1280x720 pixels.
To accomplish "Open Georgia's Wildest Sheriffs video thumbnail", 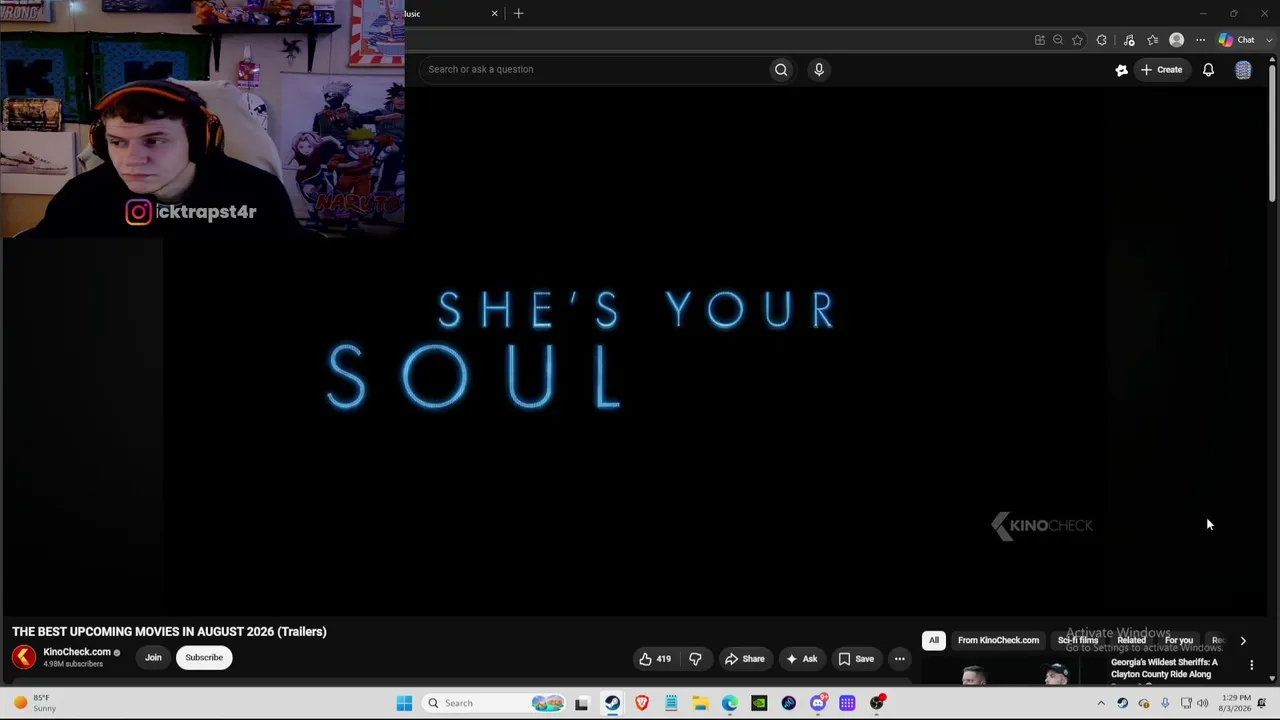I will point(1013,671).
